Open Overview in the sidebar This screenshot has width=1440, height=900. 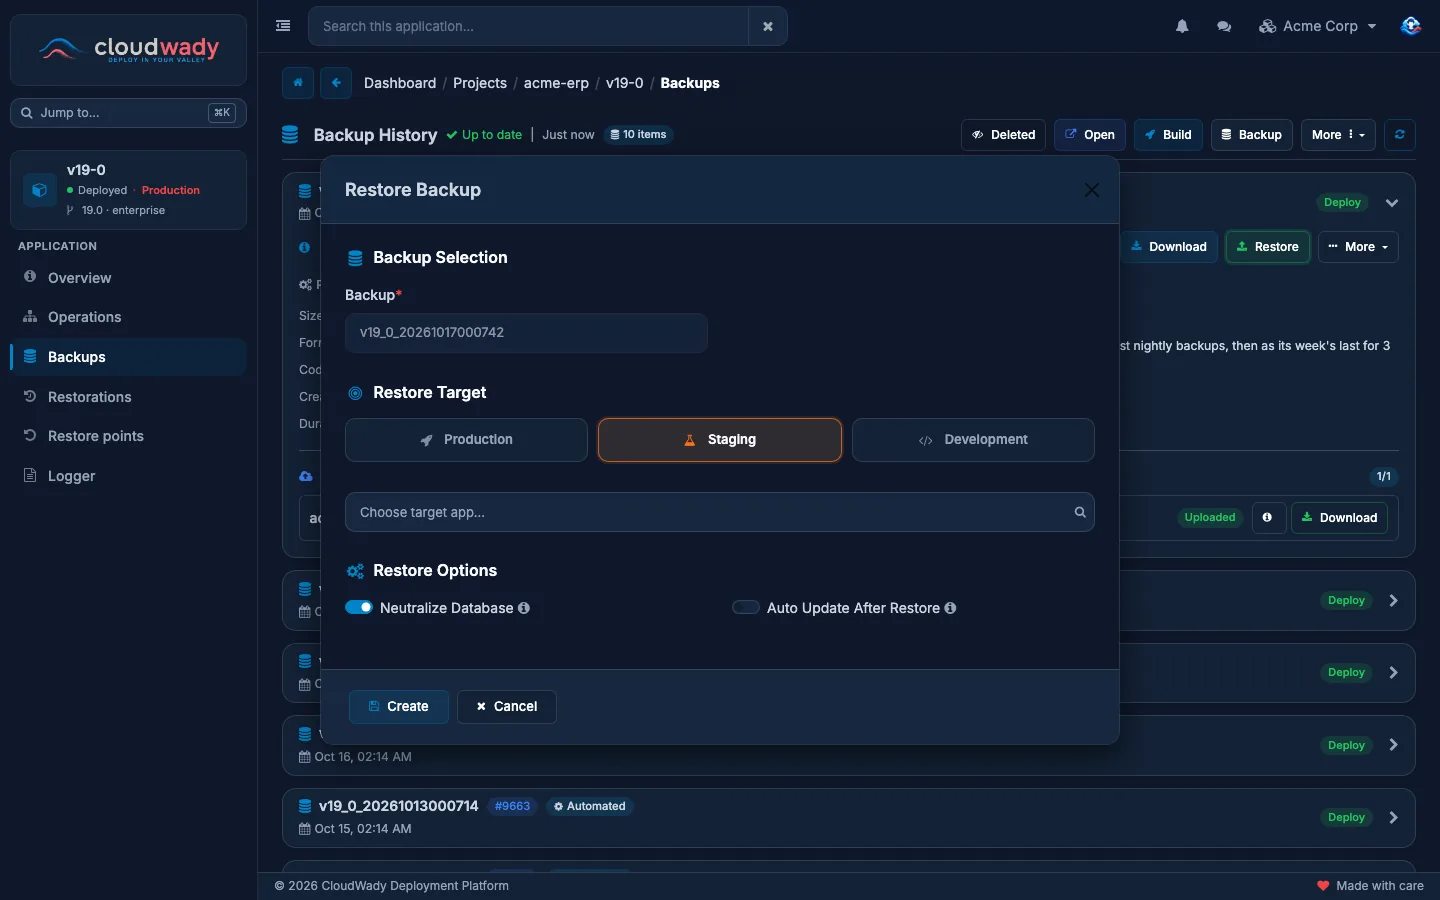coord(128,278)
